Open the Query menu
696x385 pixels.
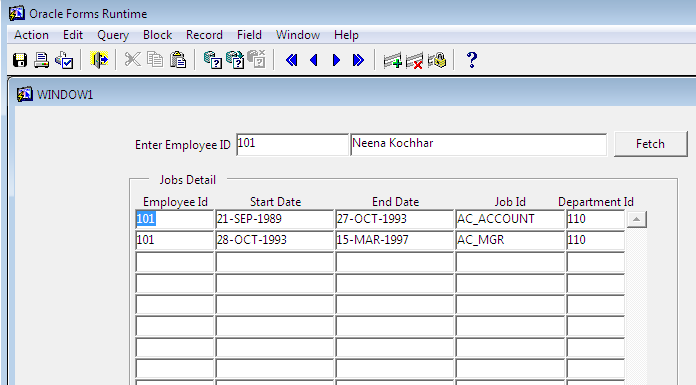(x=113, y=35)
